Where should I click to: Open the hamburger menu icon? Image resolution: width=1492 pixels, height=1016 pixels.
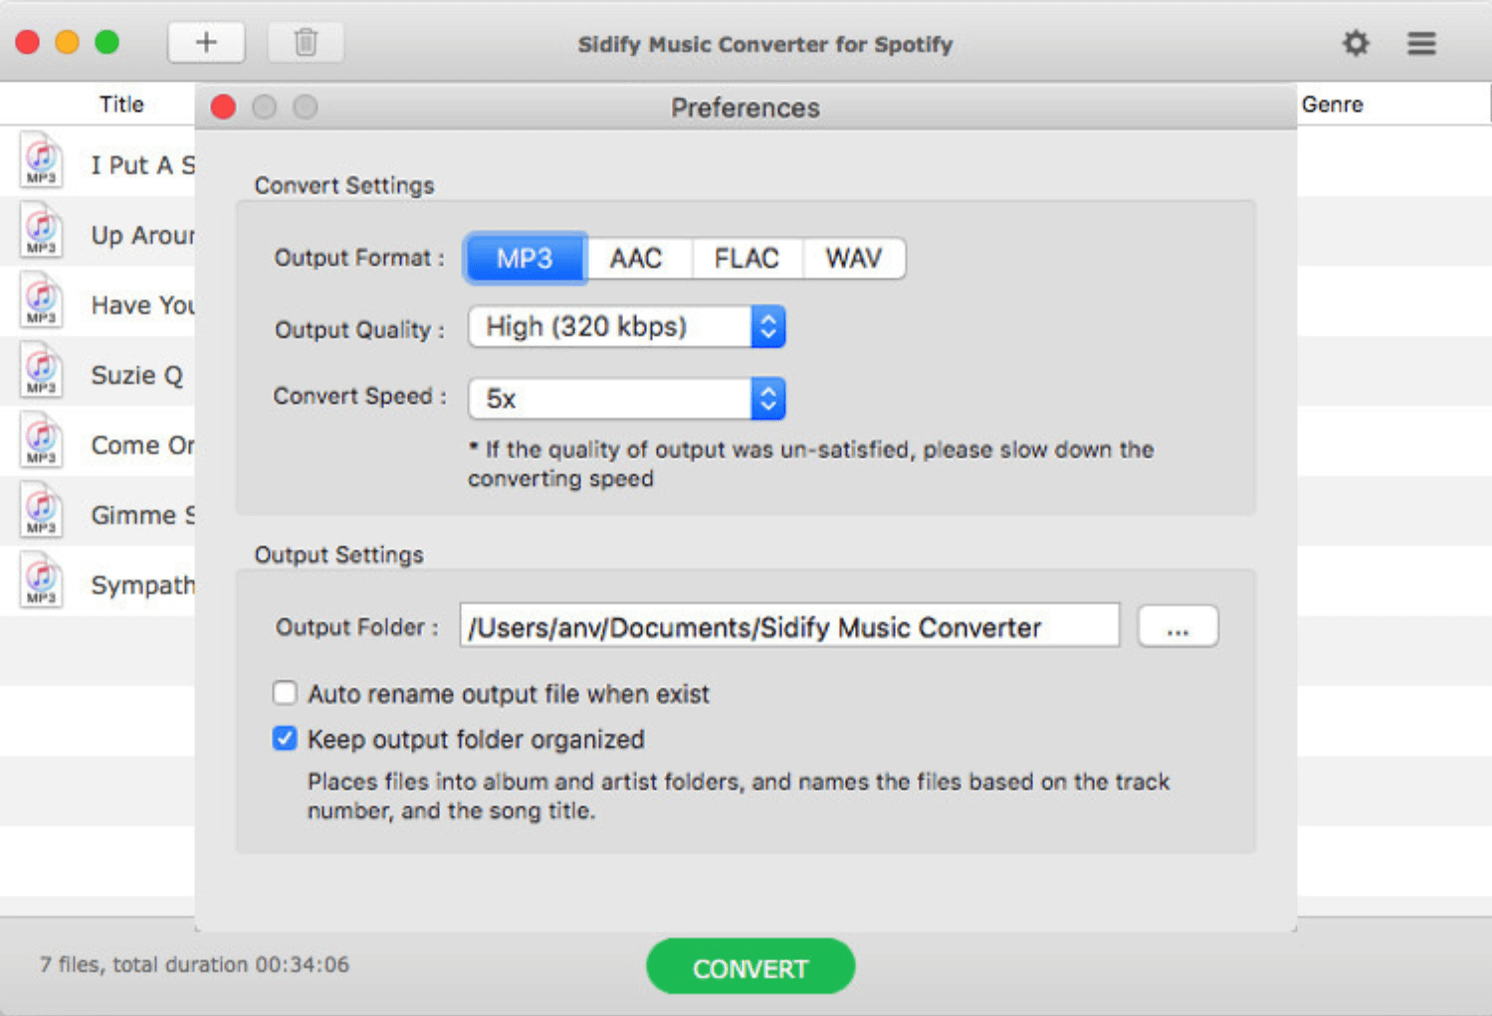coord(1421,43)
